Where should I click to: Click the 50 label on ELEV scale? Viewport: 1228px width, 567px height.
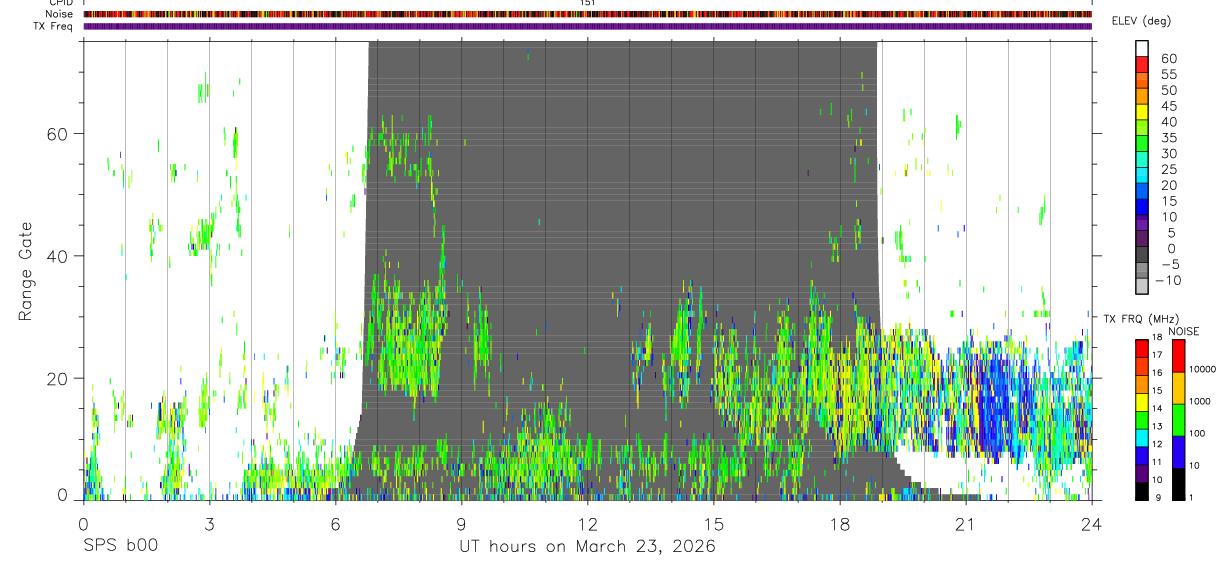point(1168,91)
